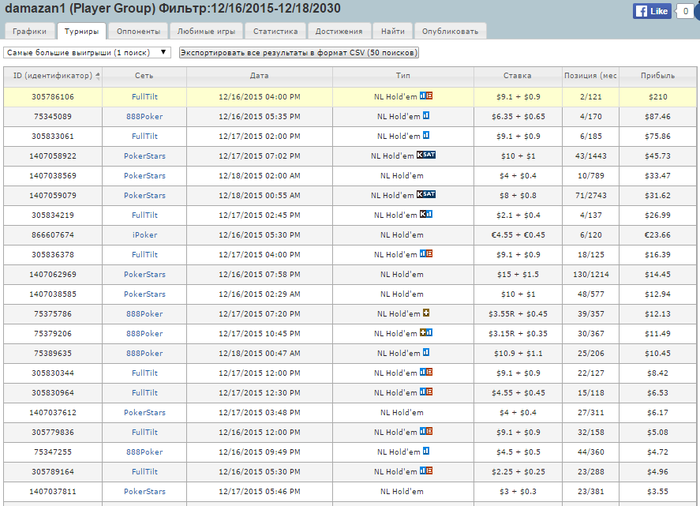The height and width of the screenshot is (506, 700).
Task: Open the Опубликовать tab
Action: (x=450, y=31)
